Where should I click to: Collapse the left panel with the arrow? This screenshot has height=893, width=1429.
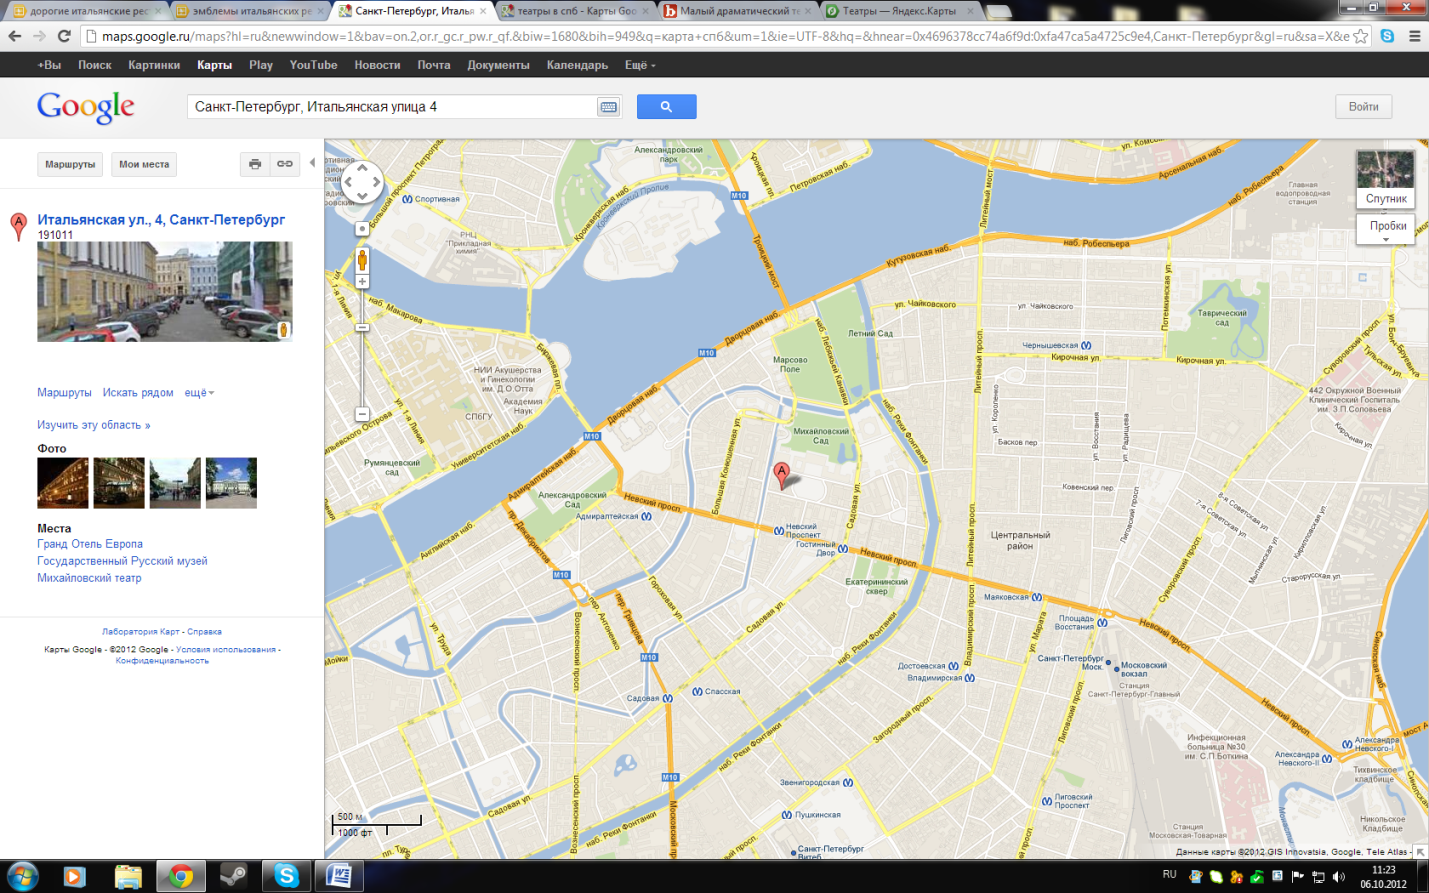pyautogui.click(x=312, y=163)
